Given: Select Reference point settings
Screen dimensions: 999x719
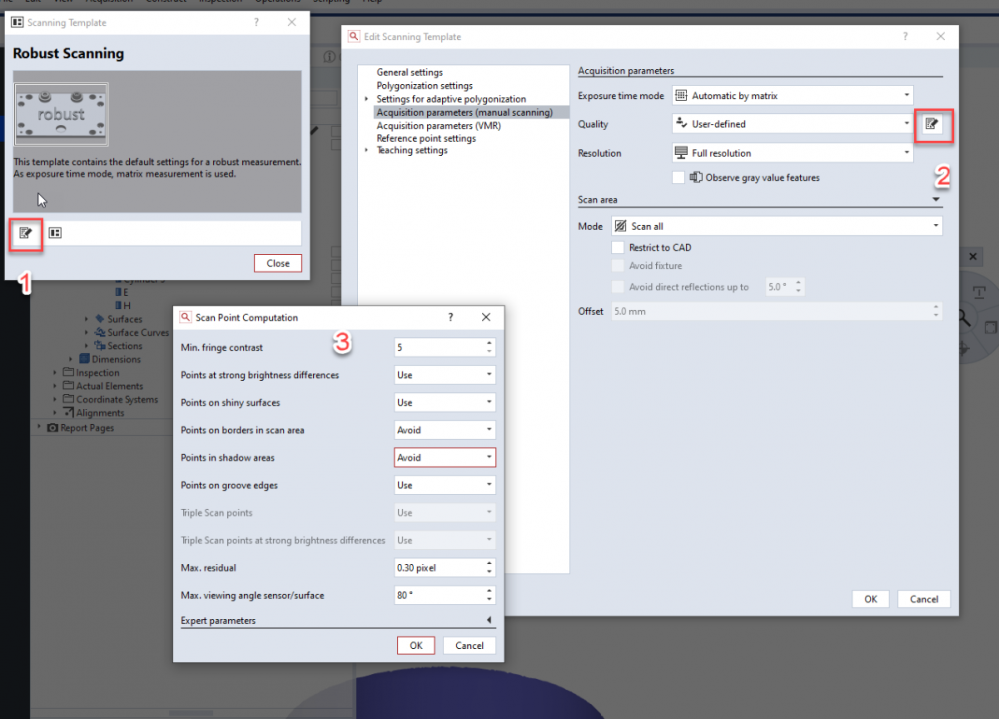Looking at the screenshot, I should (x=426, y=138).
